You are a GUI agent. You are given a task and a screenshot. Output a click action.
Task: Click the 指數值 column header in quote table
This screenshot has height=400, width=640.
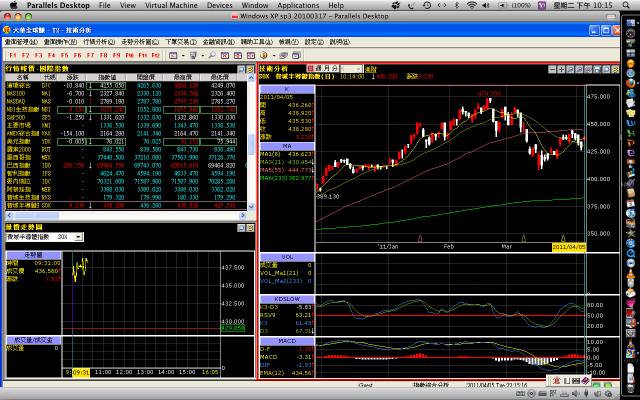tap(108, 77)
